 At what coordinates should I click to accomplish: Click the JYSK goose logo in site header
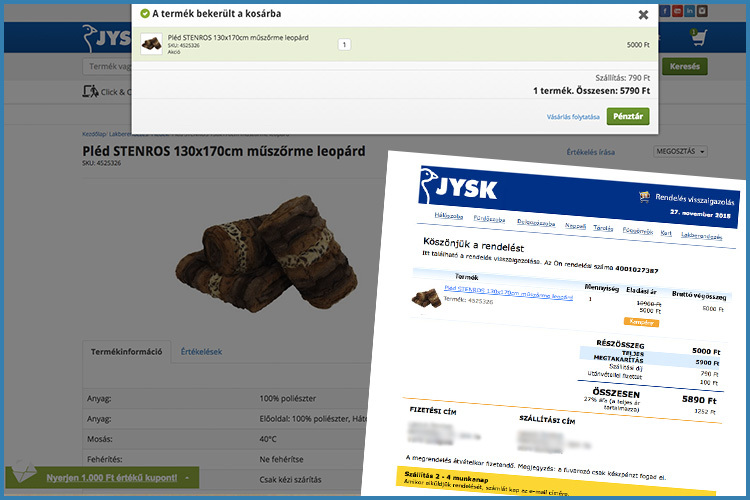(x=106, y=38)
